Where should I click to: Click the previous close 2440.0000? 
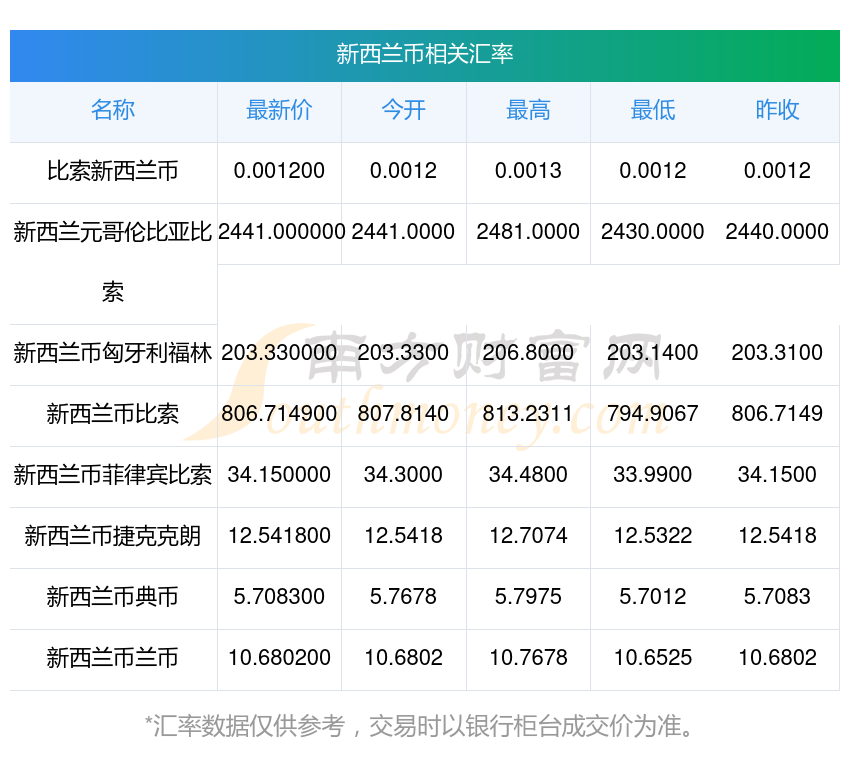point(777,232)
